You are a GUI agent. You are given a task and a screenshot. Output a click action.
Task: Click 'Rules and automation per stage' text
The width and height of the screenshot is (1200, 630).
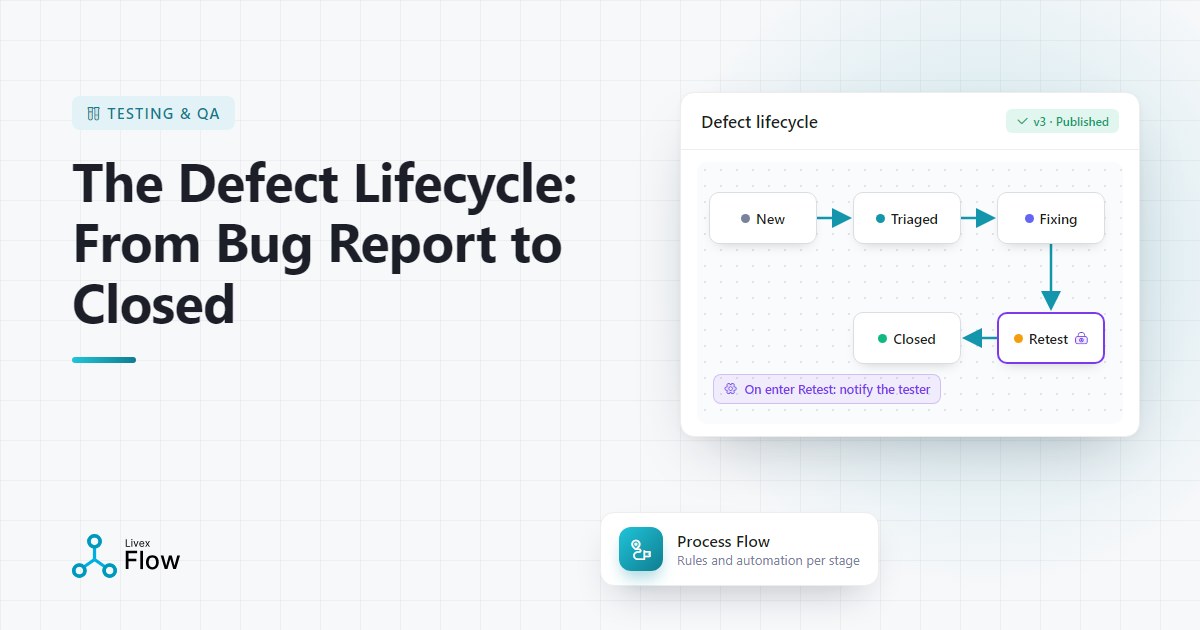768,561
